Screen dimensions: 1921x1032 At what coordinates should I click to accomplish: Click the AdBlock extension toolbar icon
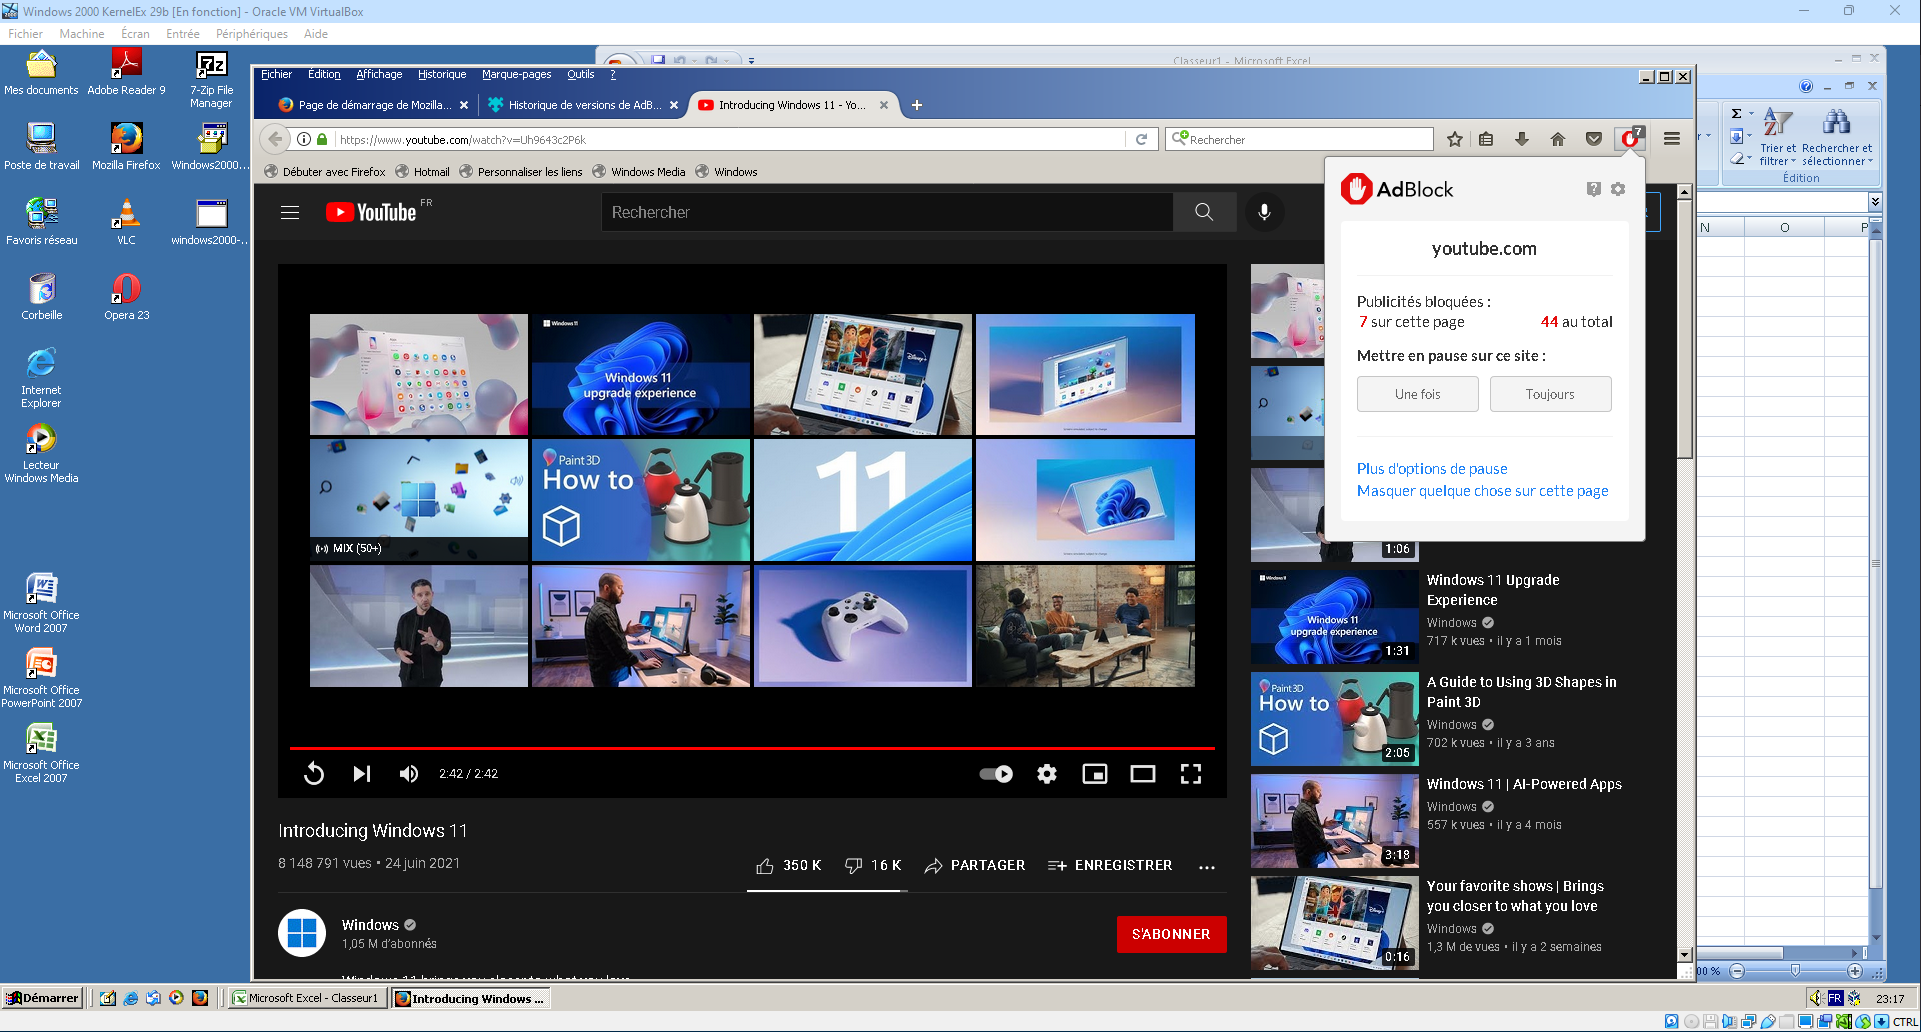1631,139
